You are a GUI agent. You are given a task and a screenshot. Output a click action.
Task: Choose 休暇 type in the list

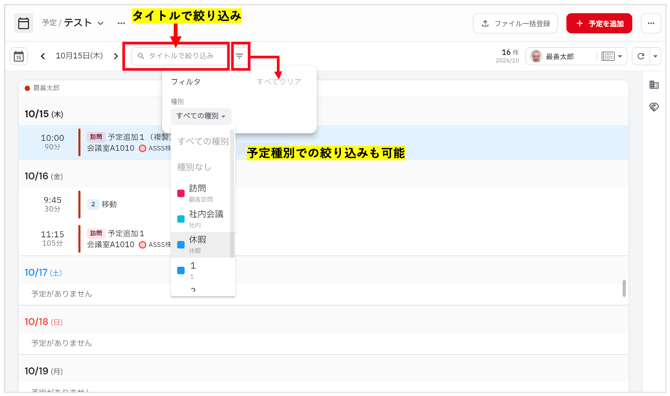[201, 244]
